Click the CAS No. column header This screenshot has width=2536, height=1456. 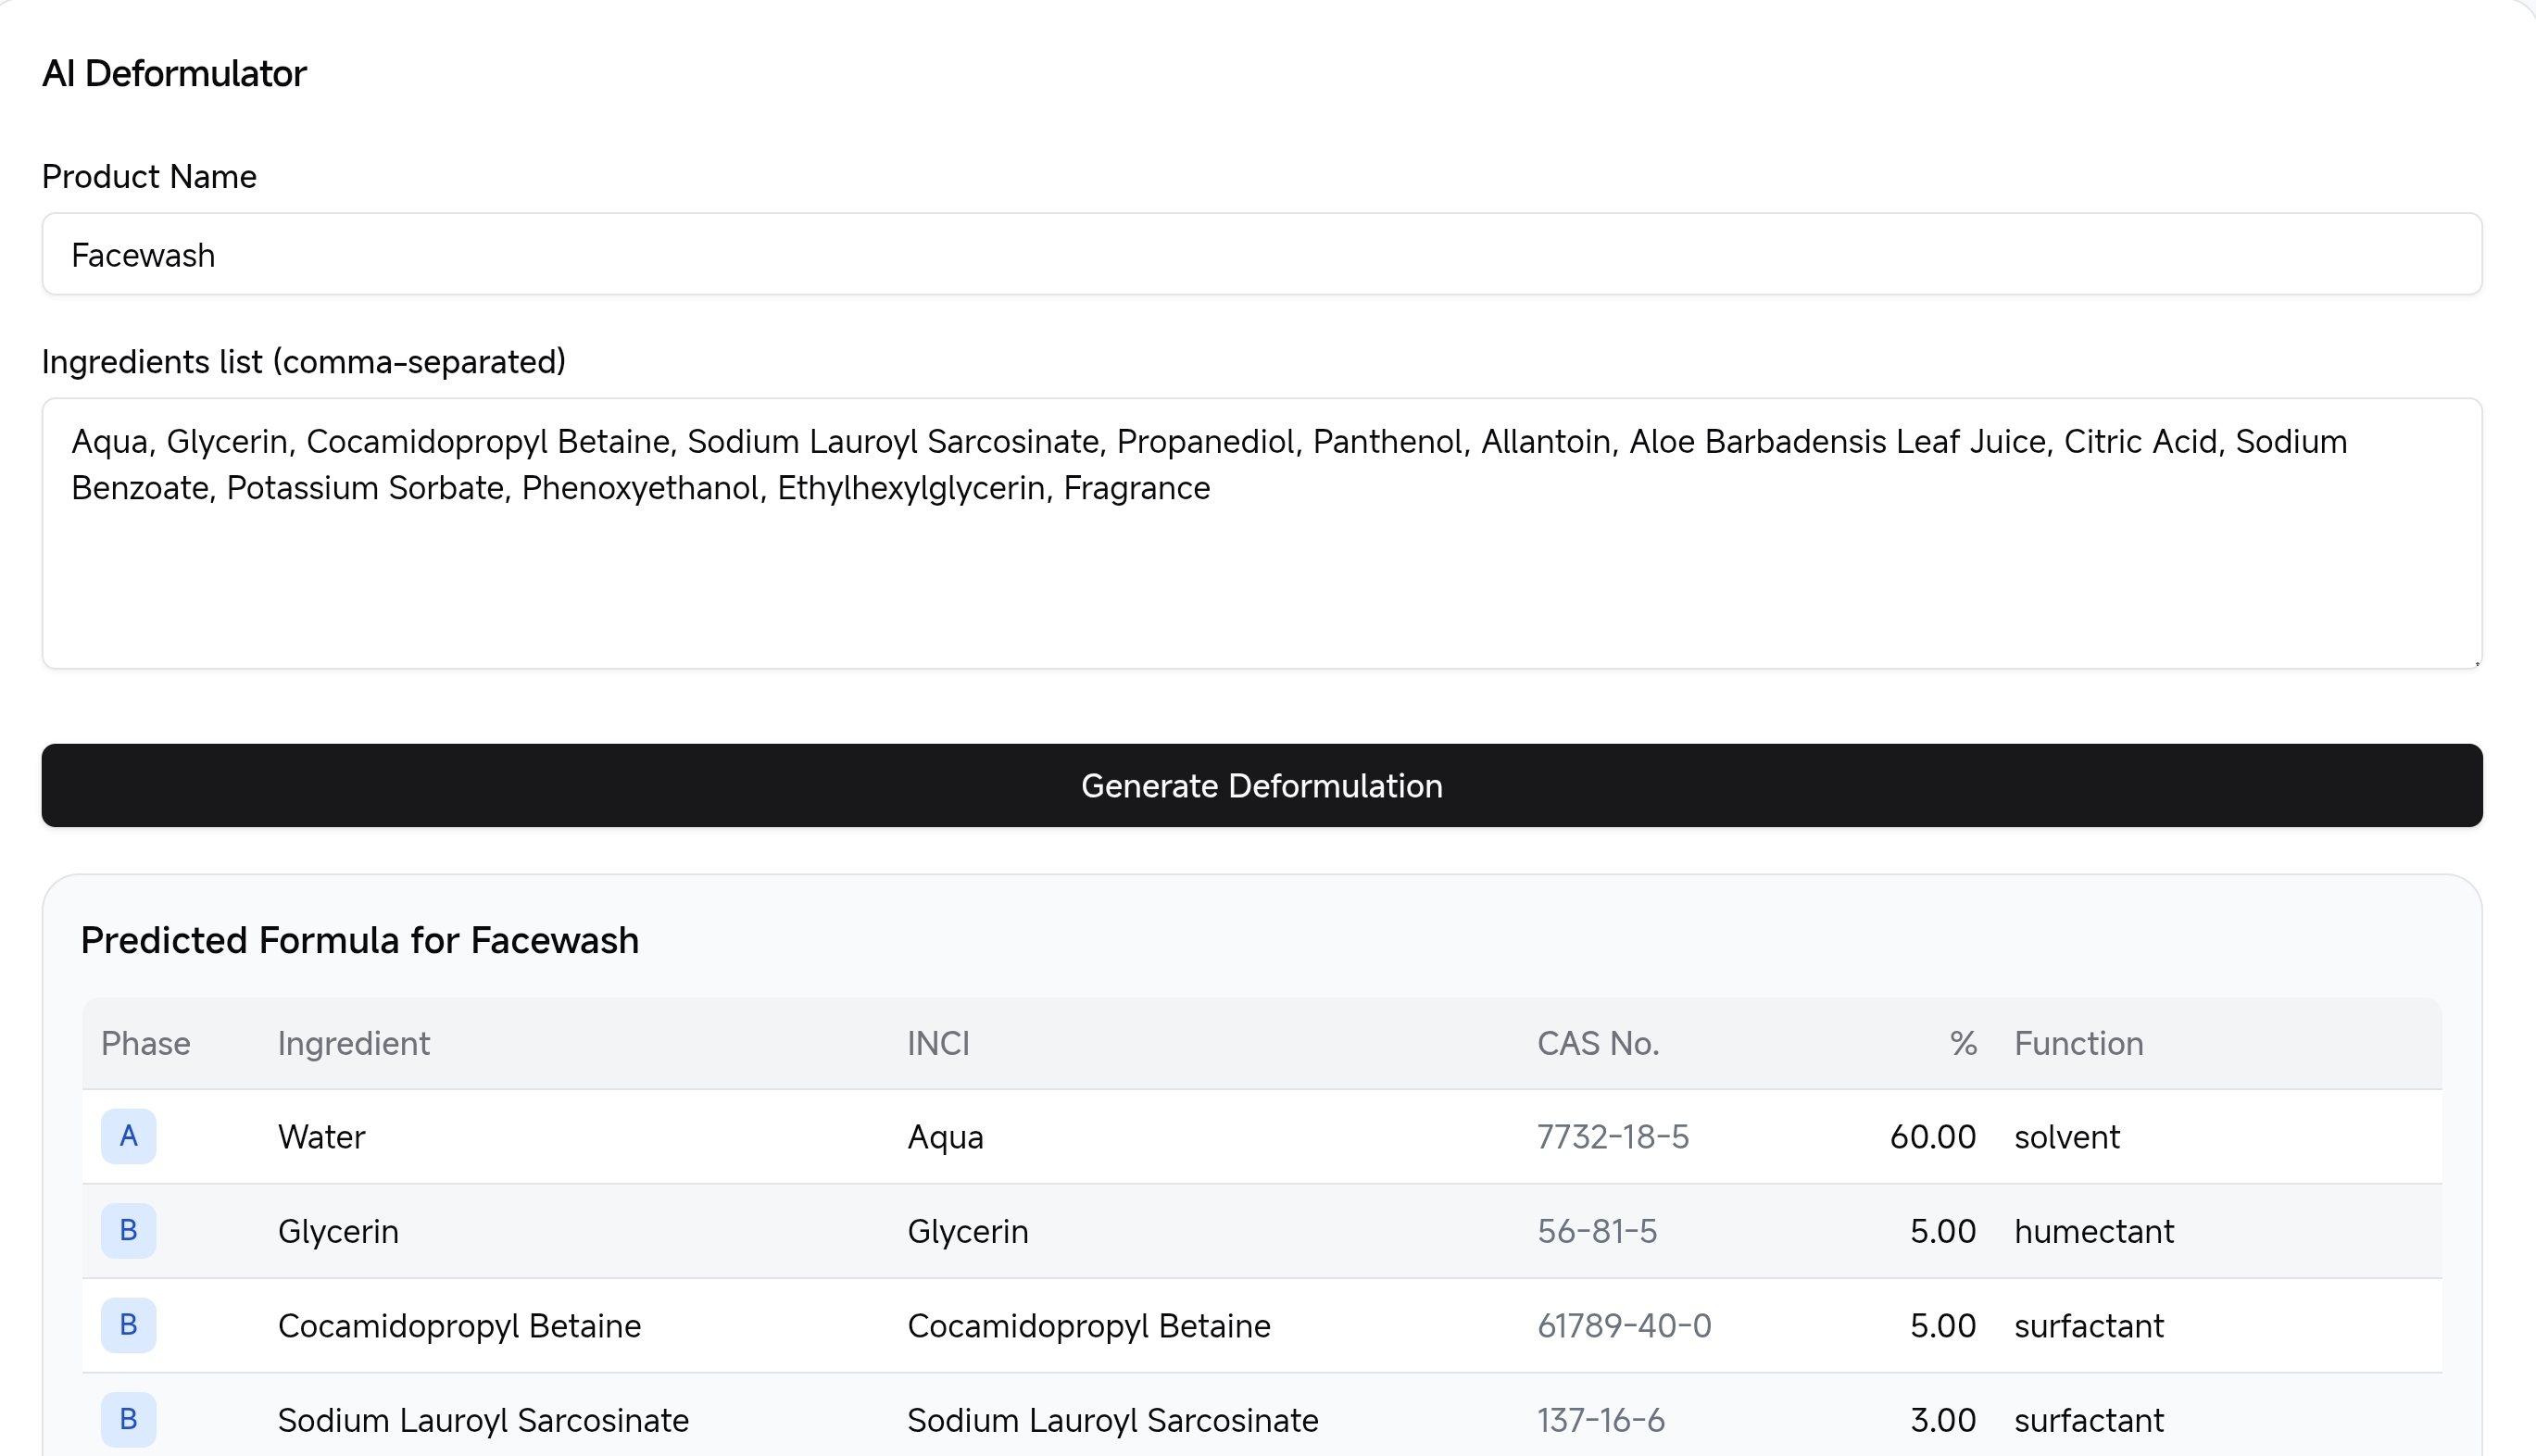1598,1043
